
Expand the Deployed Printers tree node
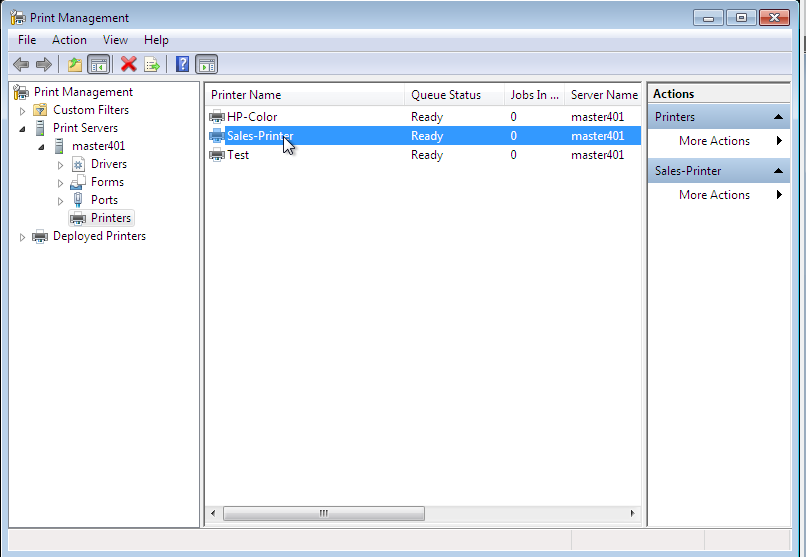(22, 237)
